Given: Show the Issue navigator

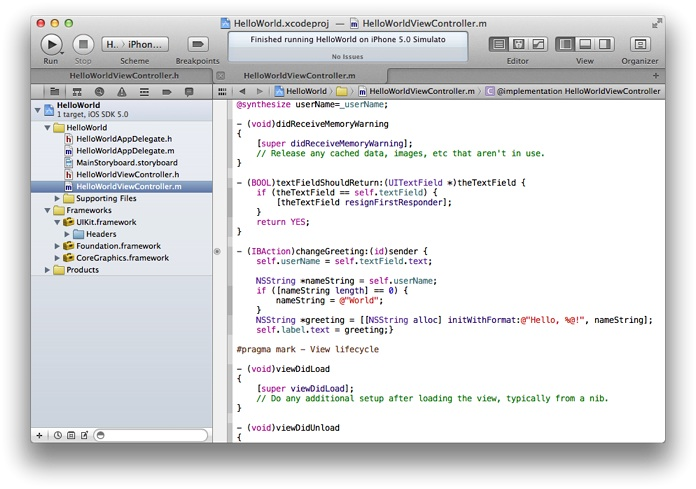Looking at the screenshot, I should click(122, 92).
